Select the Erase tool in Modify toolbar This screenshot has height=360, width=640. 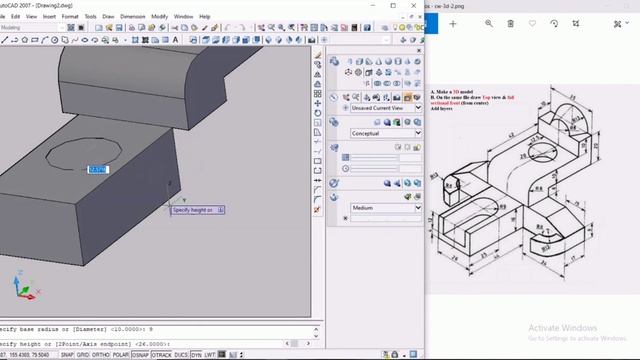pyautogui.click(x=318, y=55)
